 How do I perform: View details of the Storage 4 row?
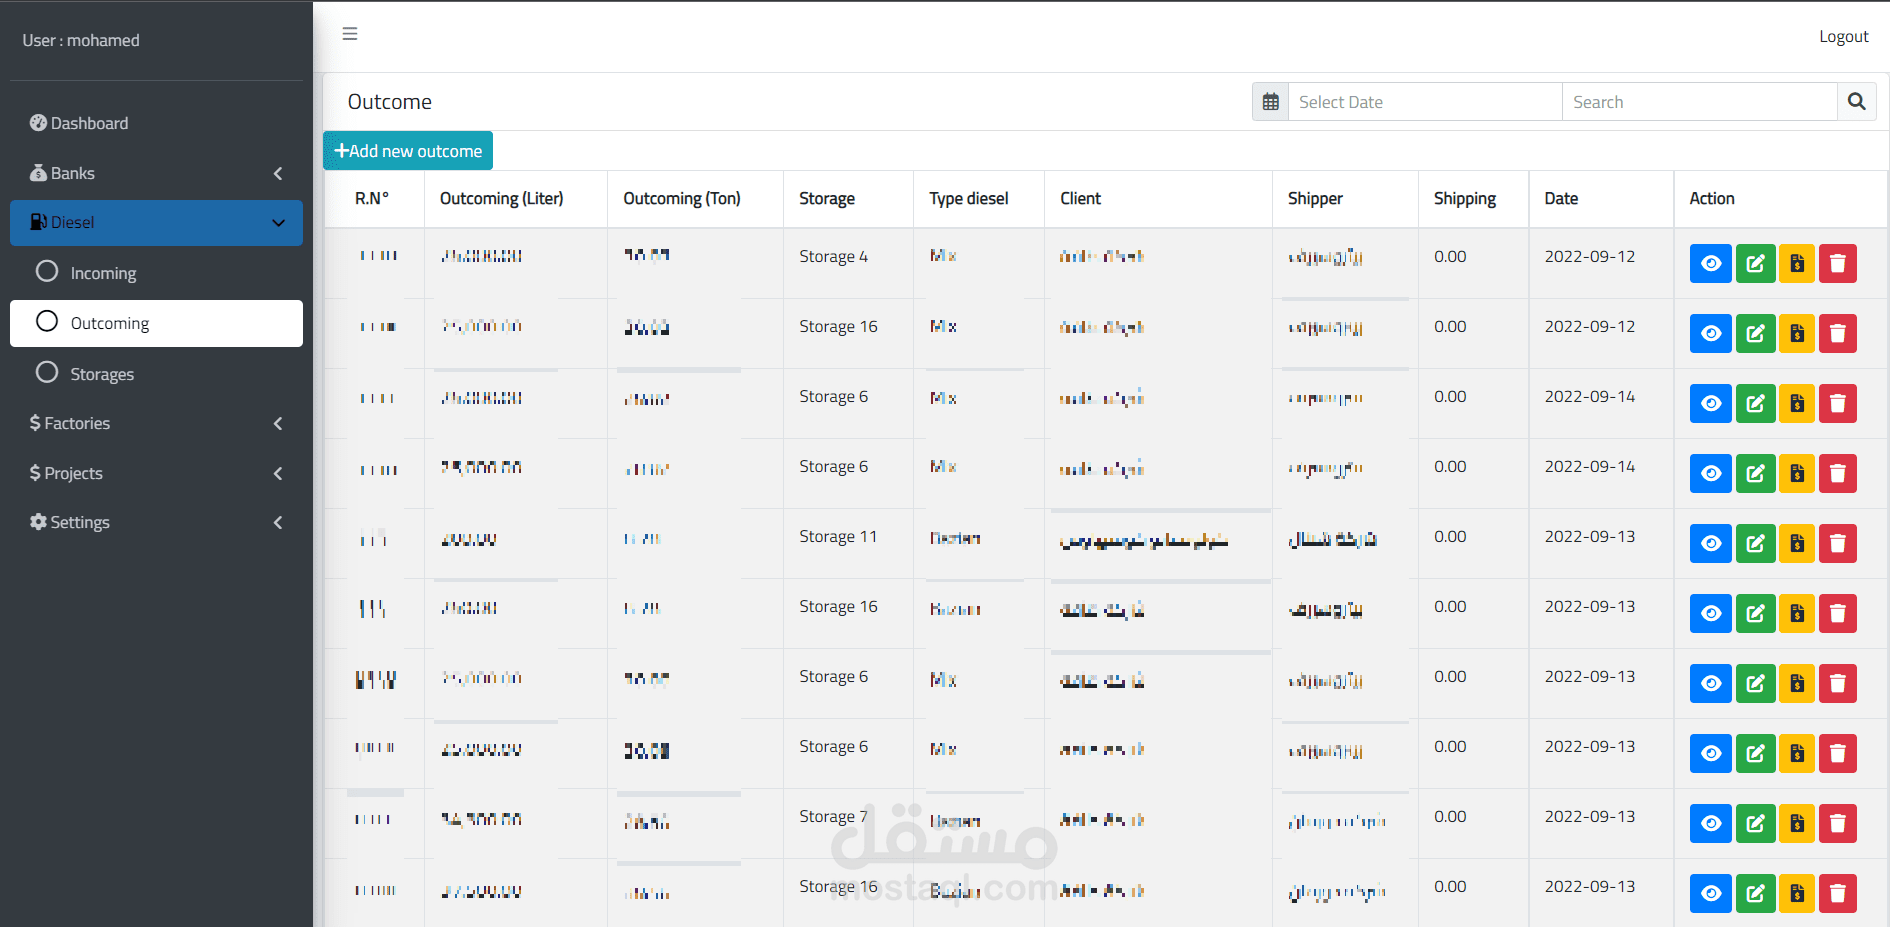pyautogui.click(x=1710, y=264)
